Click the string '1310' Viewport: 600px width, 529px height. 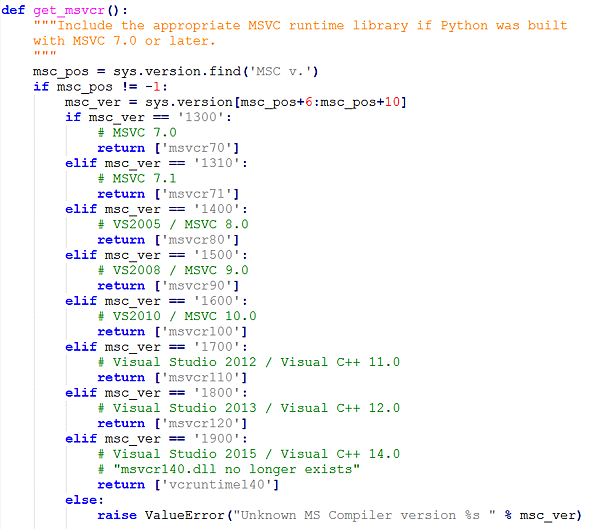(217, 163)
